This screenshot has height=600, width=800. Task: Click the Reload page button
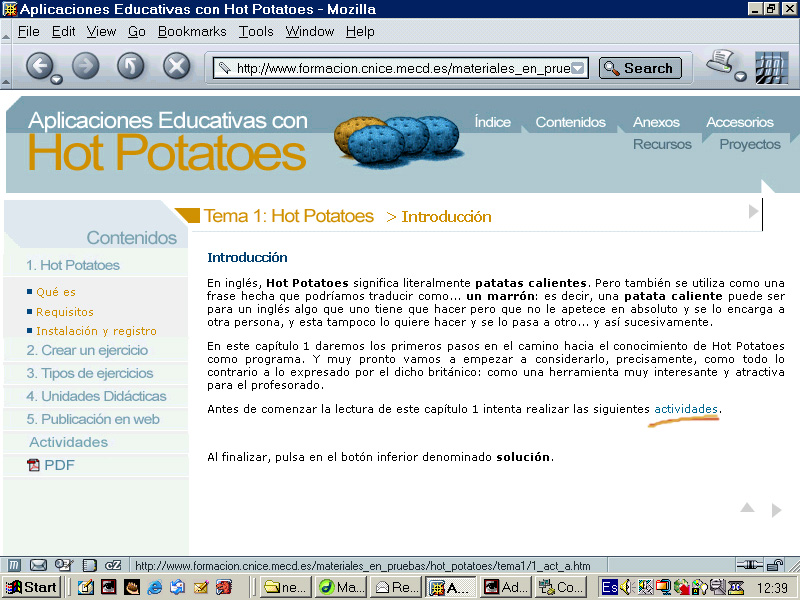(130, 67)
